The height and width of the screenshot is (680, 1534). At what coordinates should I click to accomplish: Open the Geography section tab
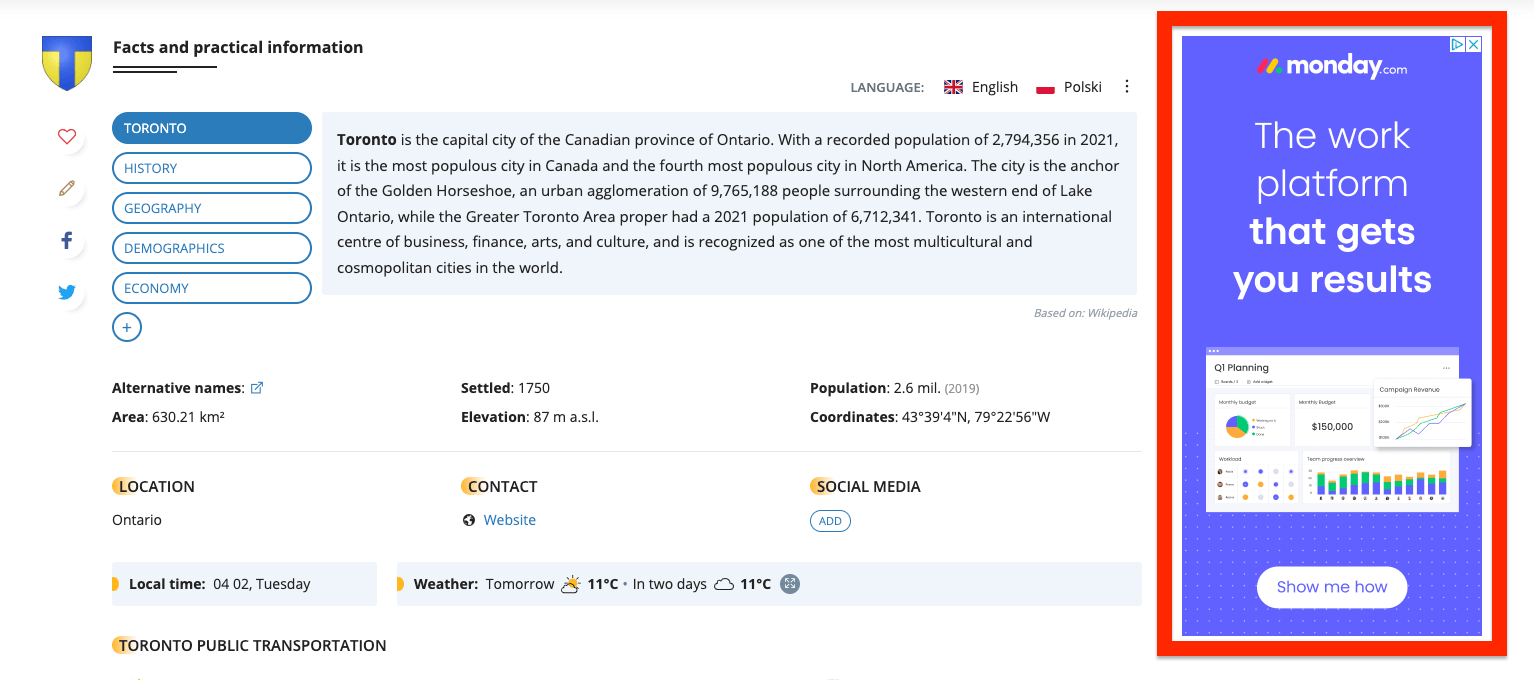pos(212,208)
